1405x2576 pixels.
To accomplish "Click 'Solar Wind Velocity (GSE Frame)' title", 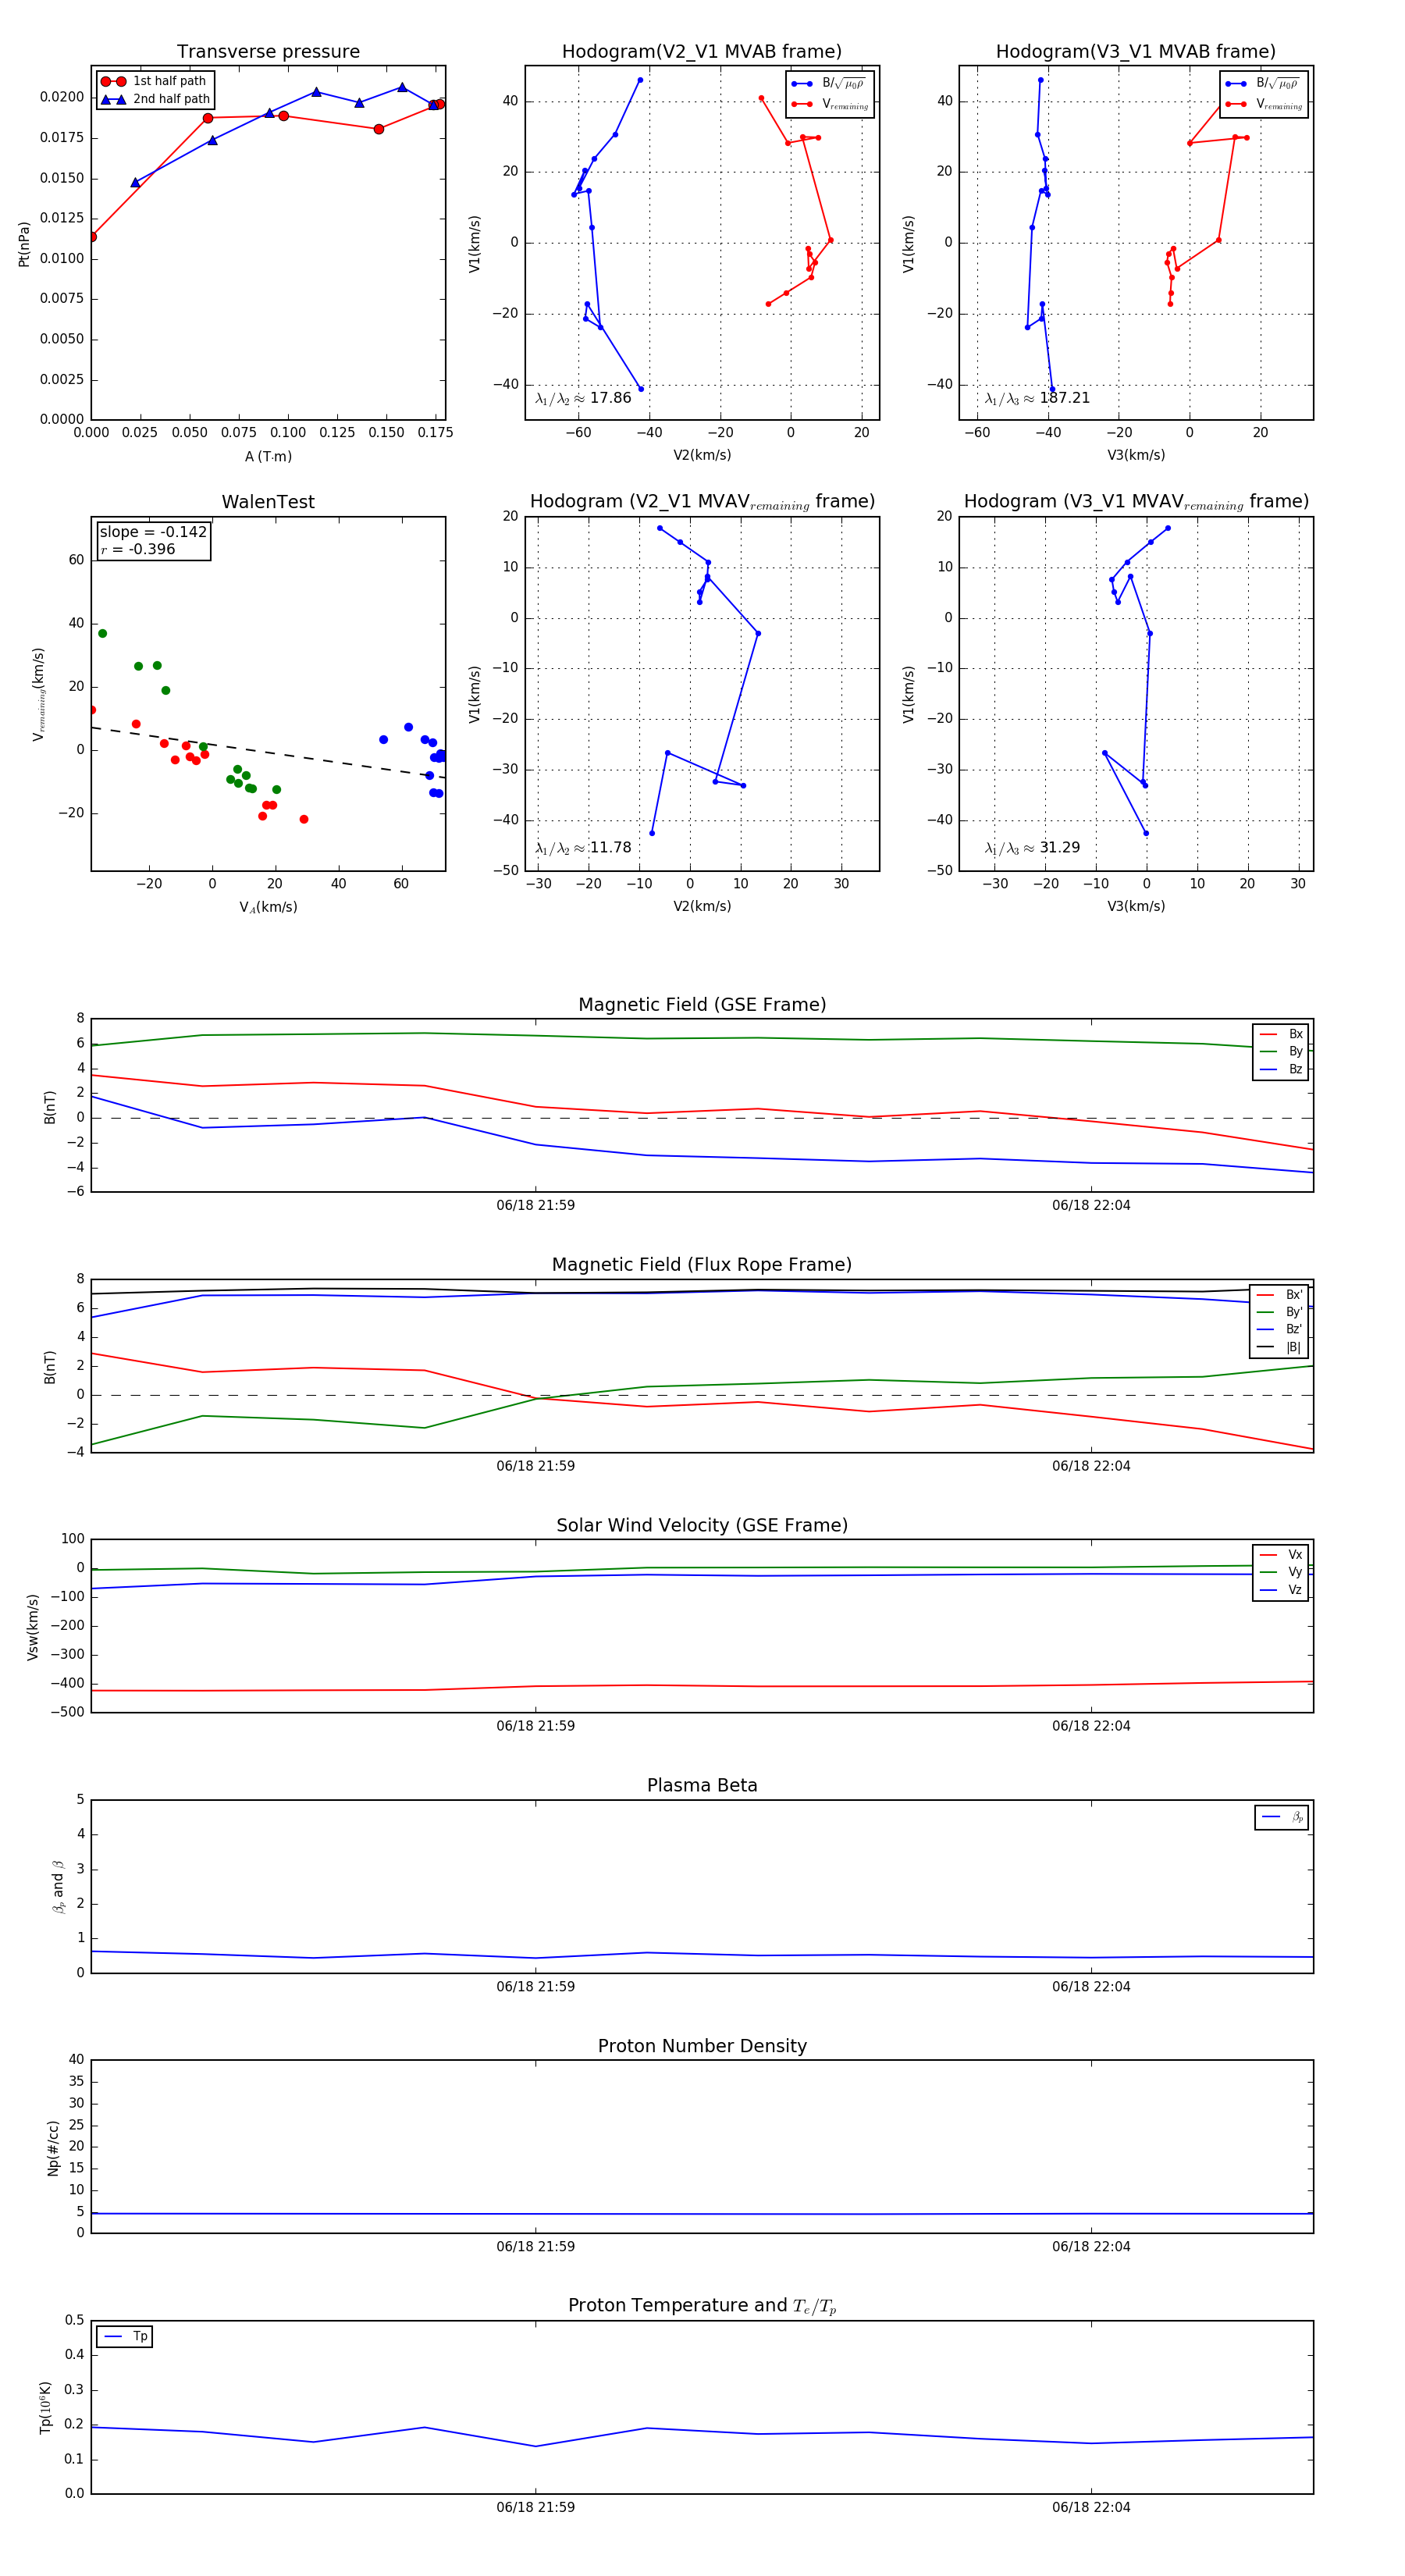I will [x=702, y=1525].
